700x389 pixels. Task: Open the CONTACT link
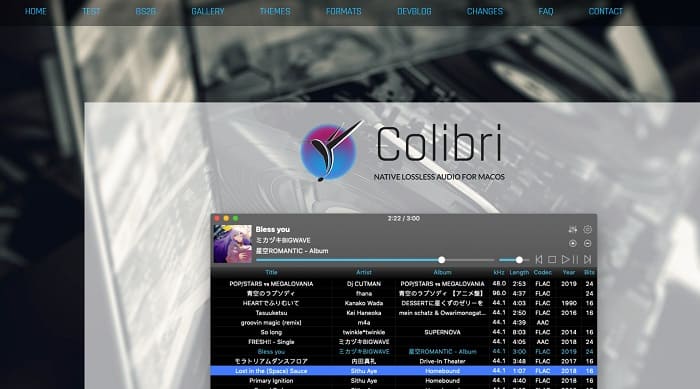tap(605, 12)
